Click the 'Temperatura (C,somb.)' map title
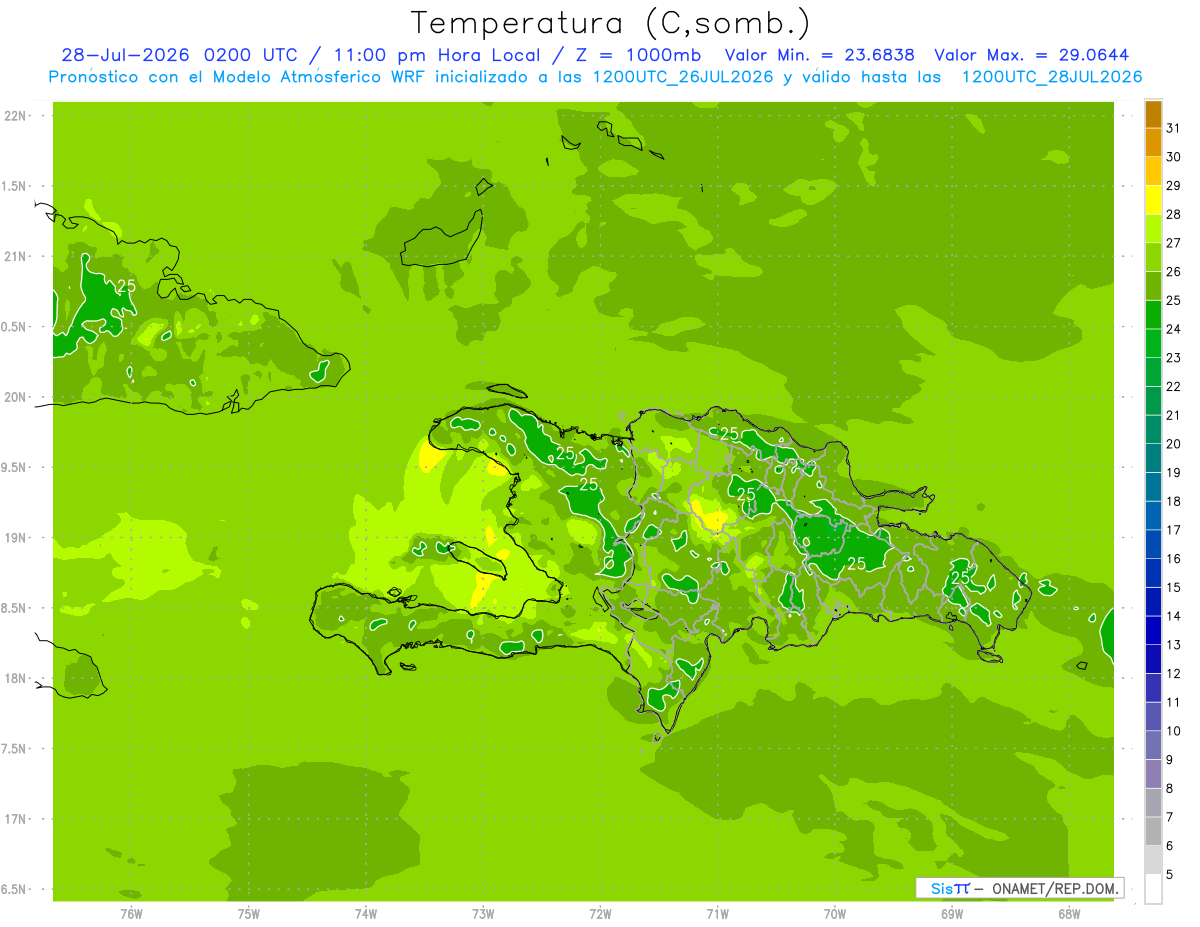 [610, 22]
